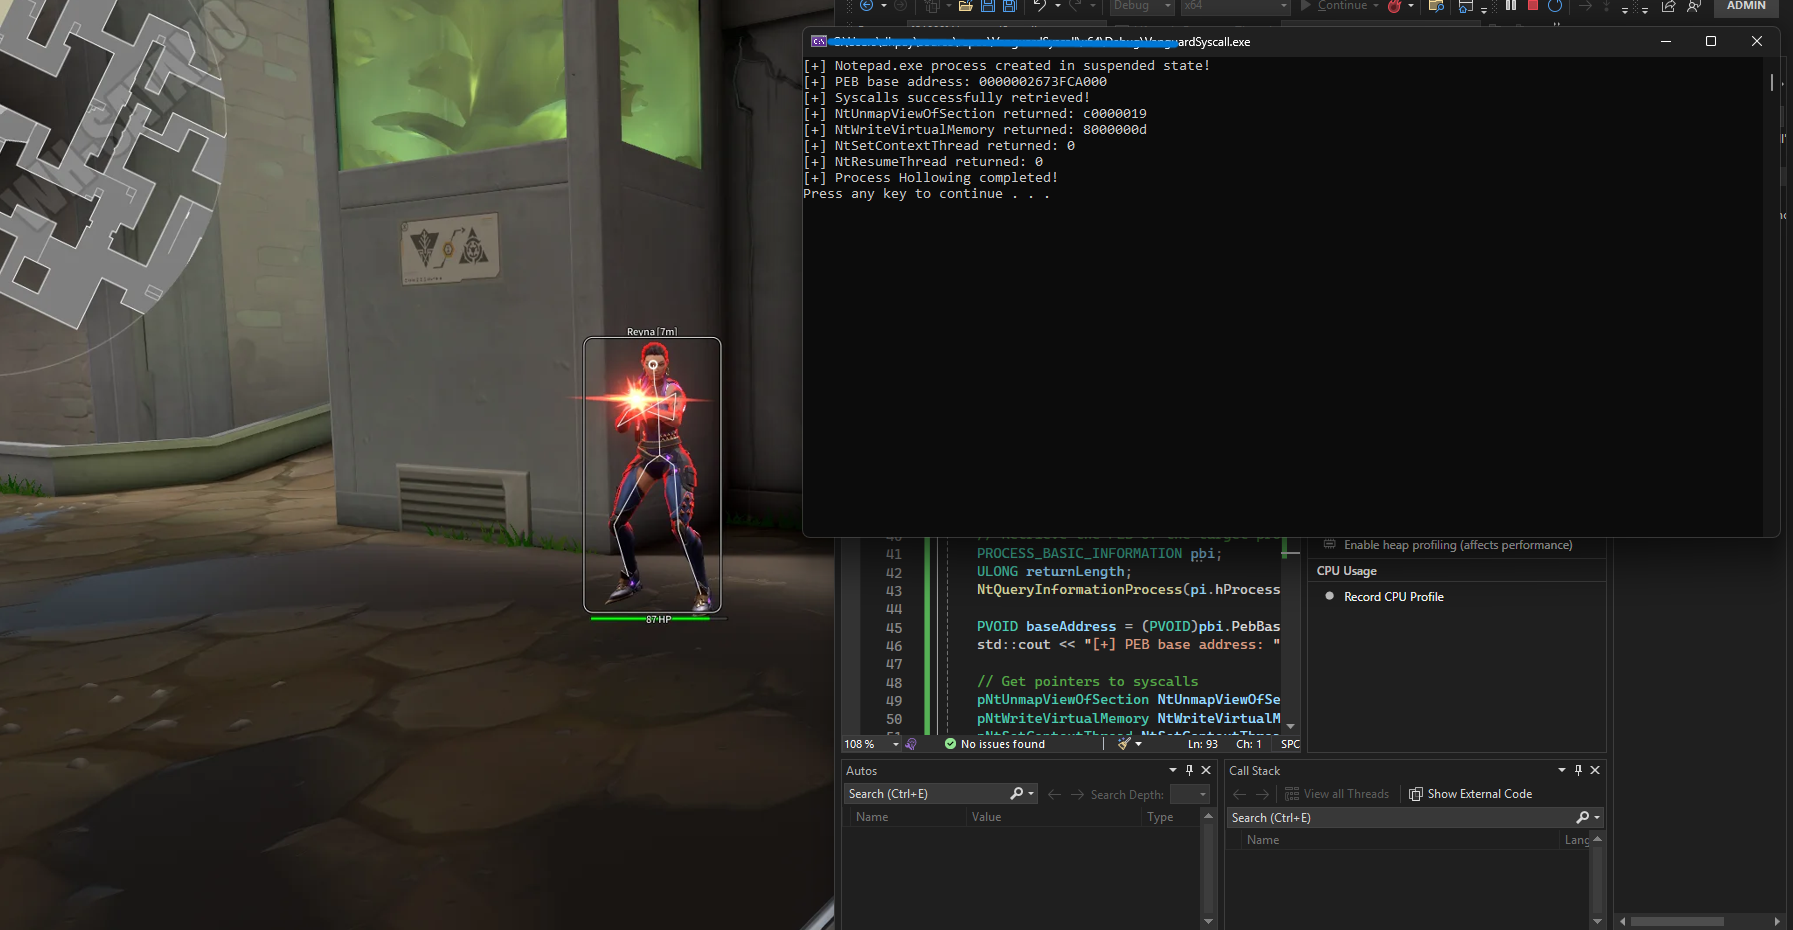Click the feedback person icon
1793x930 pixels.
(1693, 5)
